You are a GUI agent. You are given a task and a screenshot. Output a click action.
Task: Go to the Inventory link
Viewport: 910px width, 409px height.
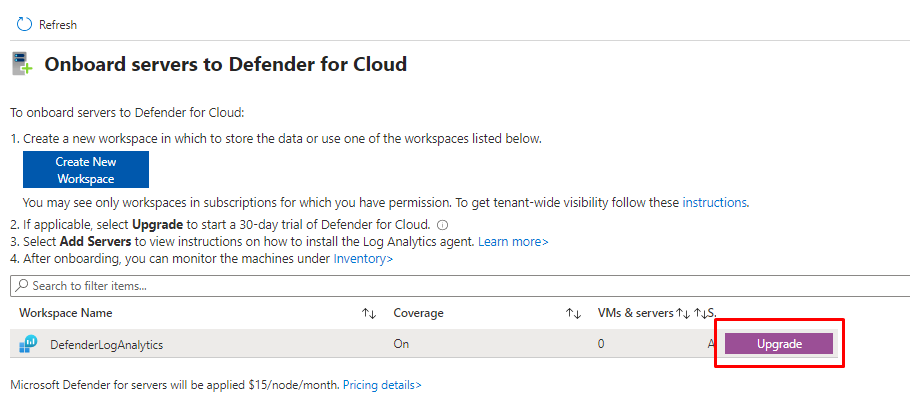point(363,259)
